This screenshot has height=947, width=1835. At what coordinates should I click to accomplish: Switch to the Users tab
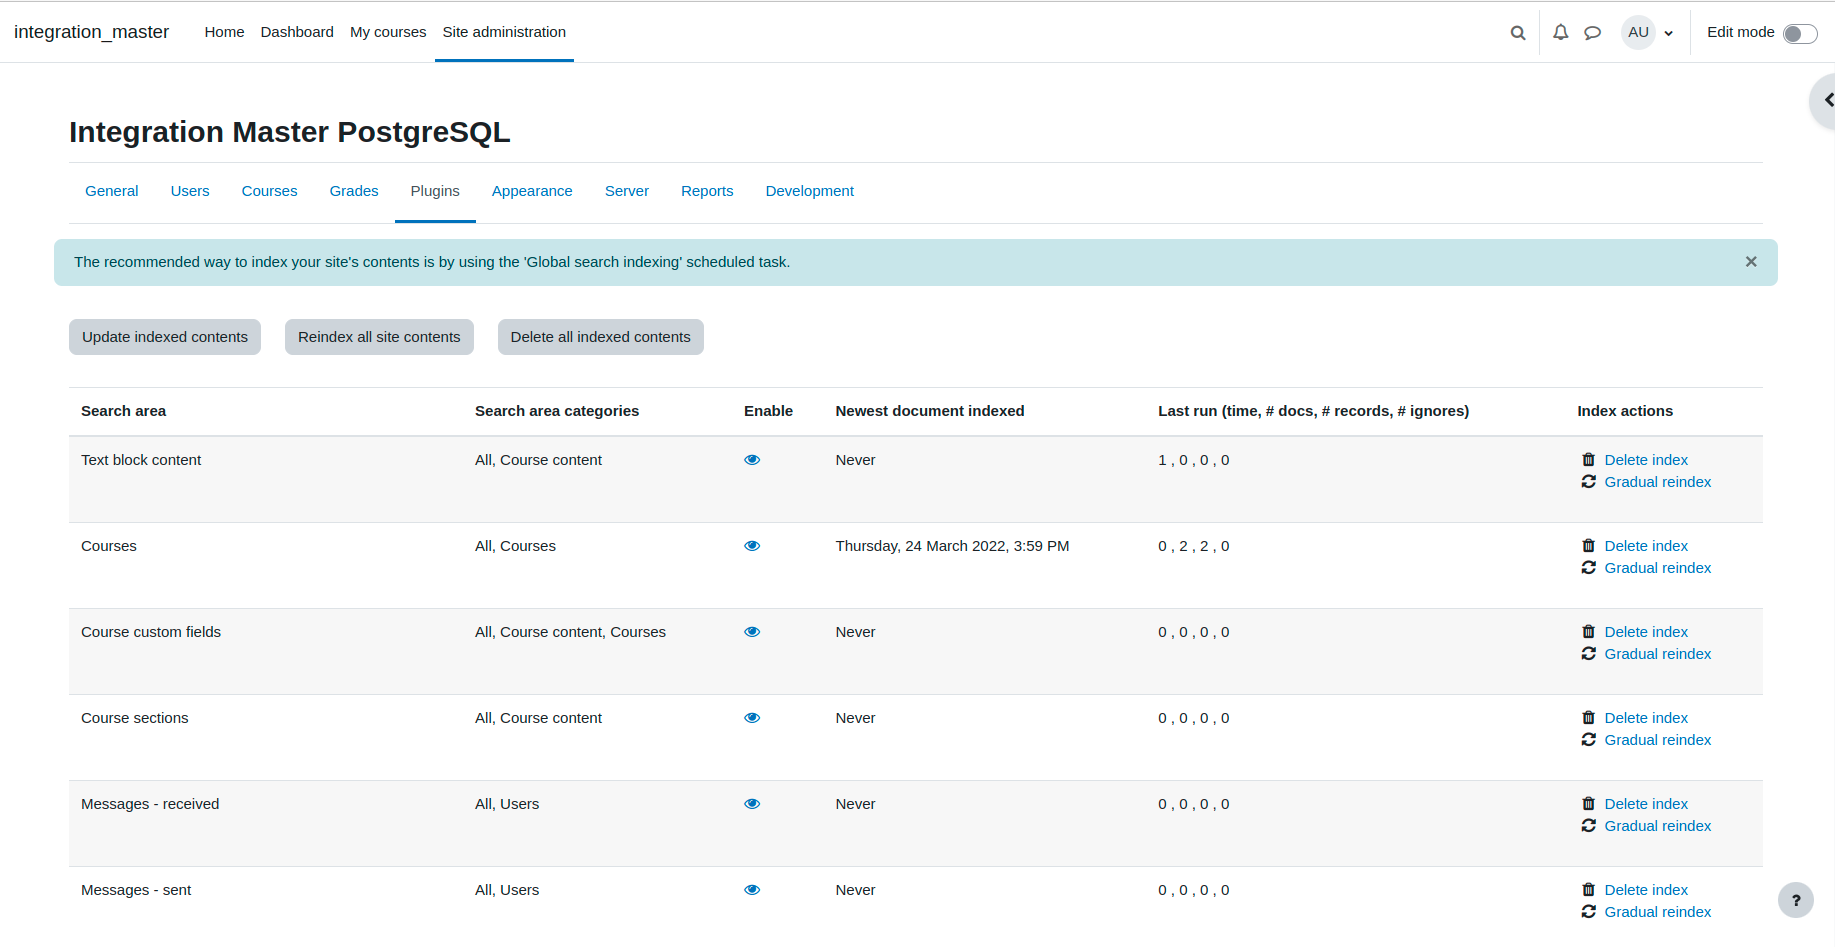(190, 191)
